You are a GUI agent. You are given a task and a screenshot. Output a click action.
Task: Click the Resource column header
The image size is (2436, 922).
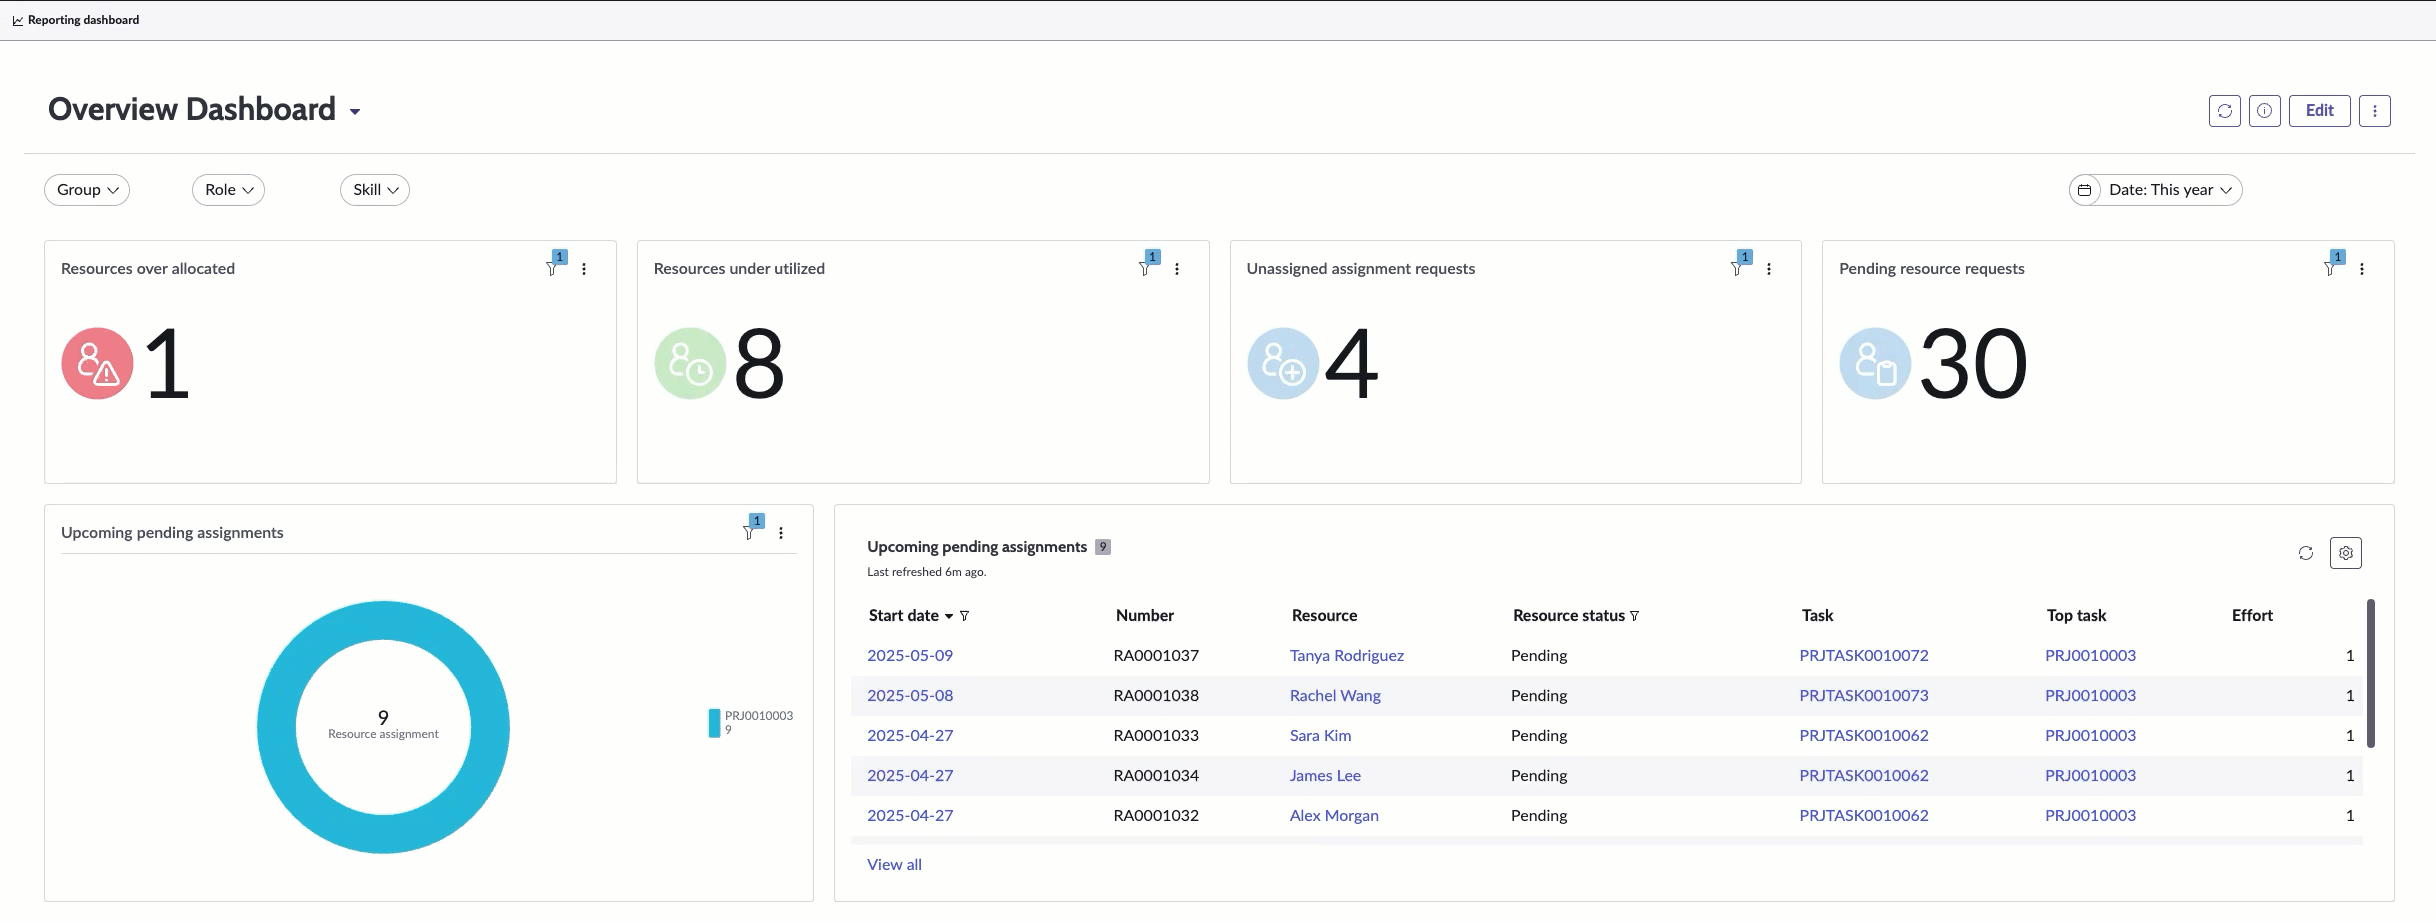[x=1324, y=616]
